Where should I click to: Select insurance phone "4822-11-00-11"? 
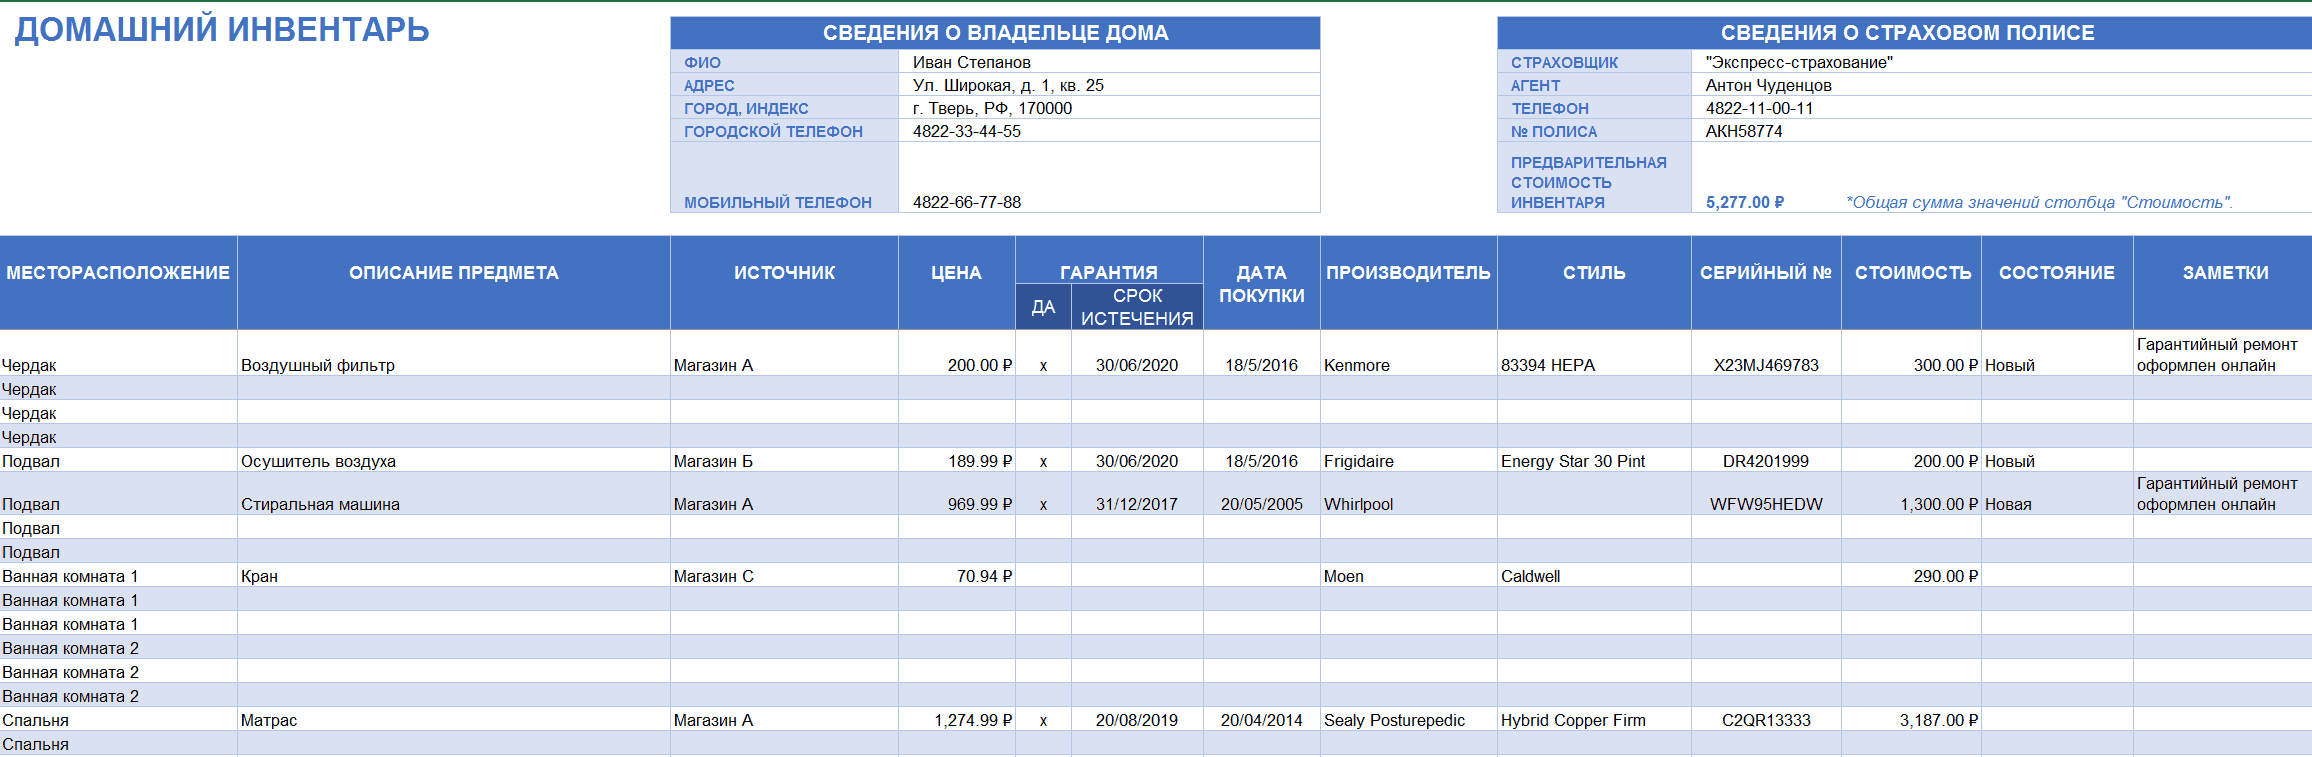click(x=2001, y=108)
